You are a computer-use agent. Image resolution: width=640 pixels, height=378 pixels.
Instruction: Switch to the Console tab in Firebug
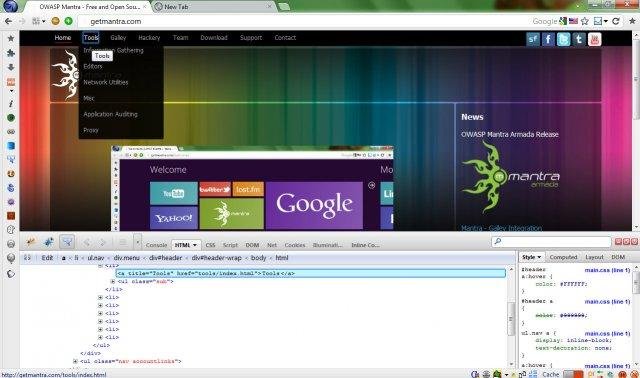[156, 245]
